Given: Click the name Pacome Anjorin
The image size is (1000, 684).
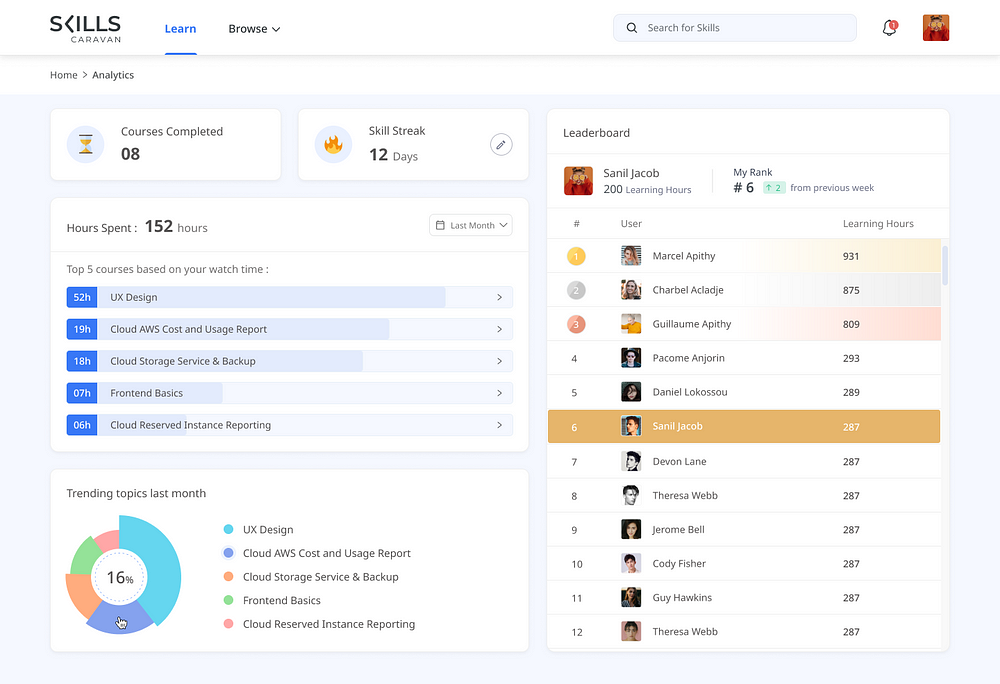Looking at the screenshot, I should (688, 358).
